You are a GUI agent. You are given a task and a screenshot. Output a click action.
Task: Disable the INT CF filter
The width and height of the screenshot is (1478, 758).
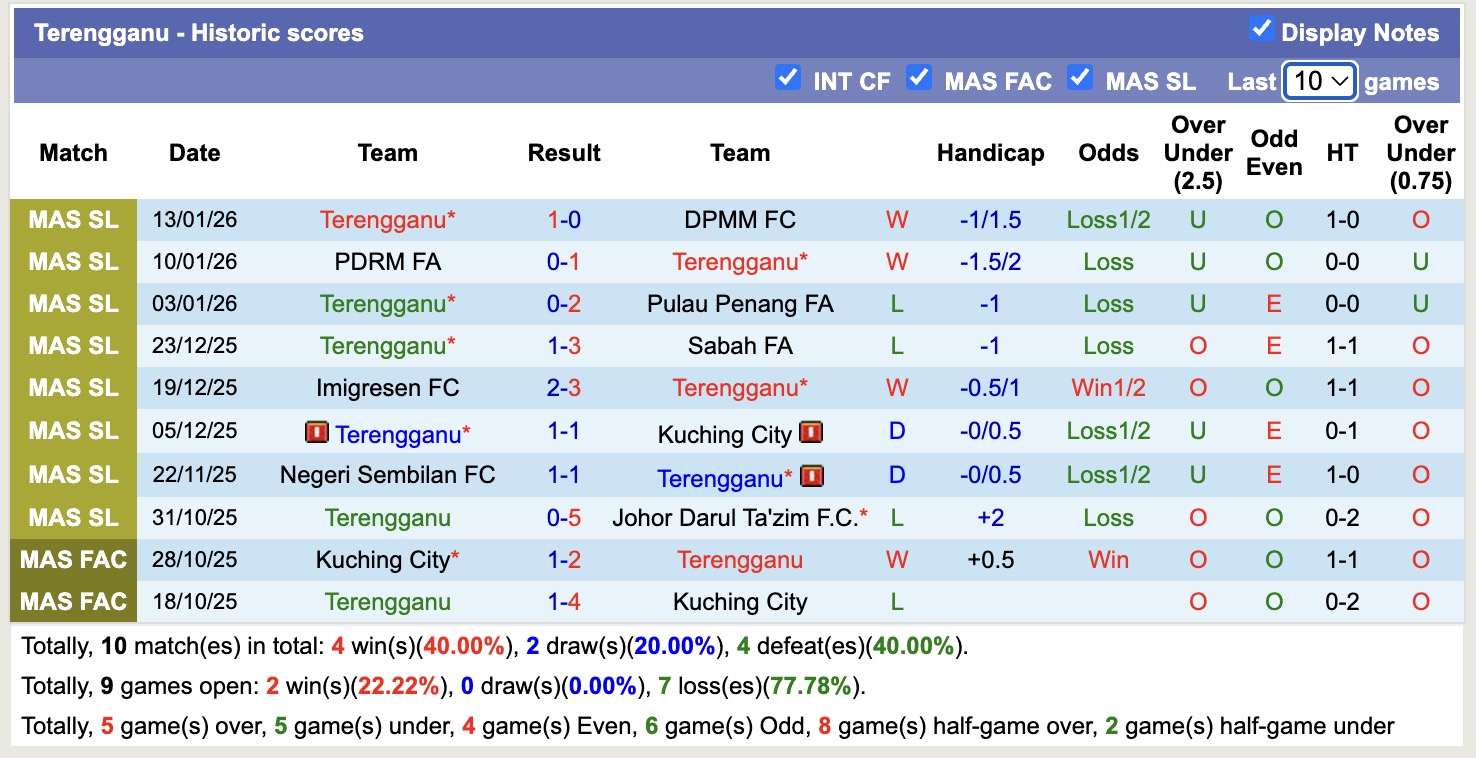[x=787, y=77]
